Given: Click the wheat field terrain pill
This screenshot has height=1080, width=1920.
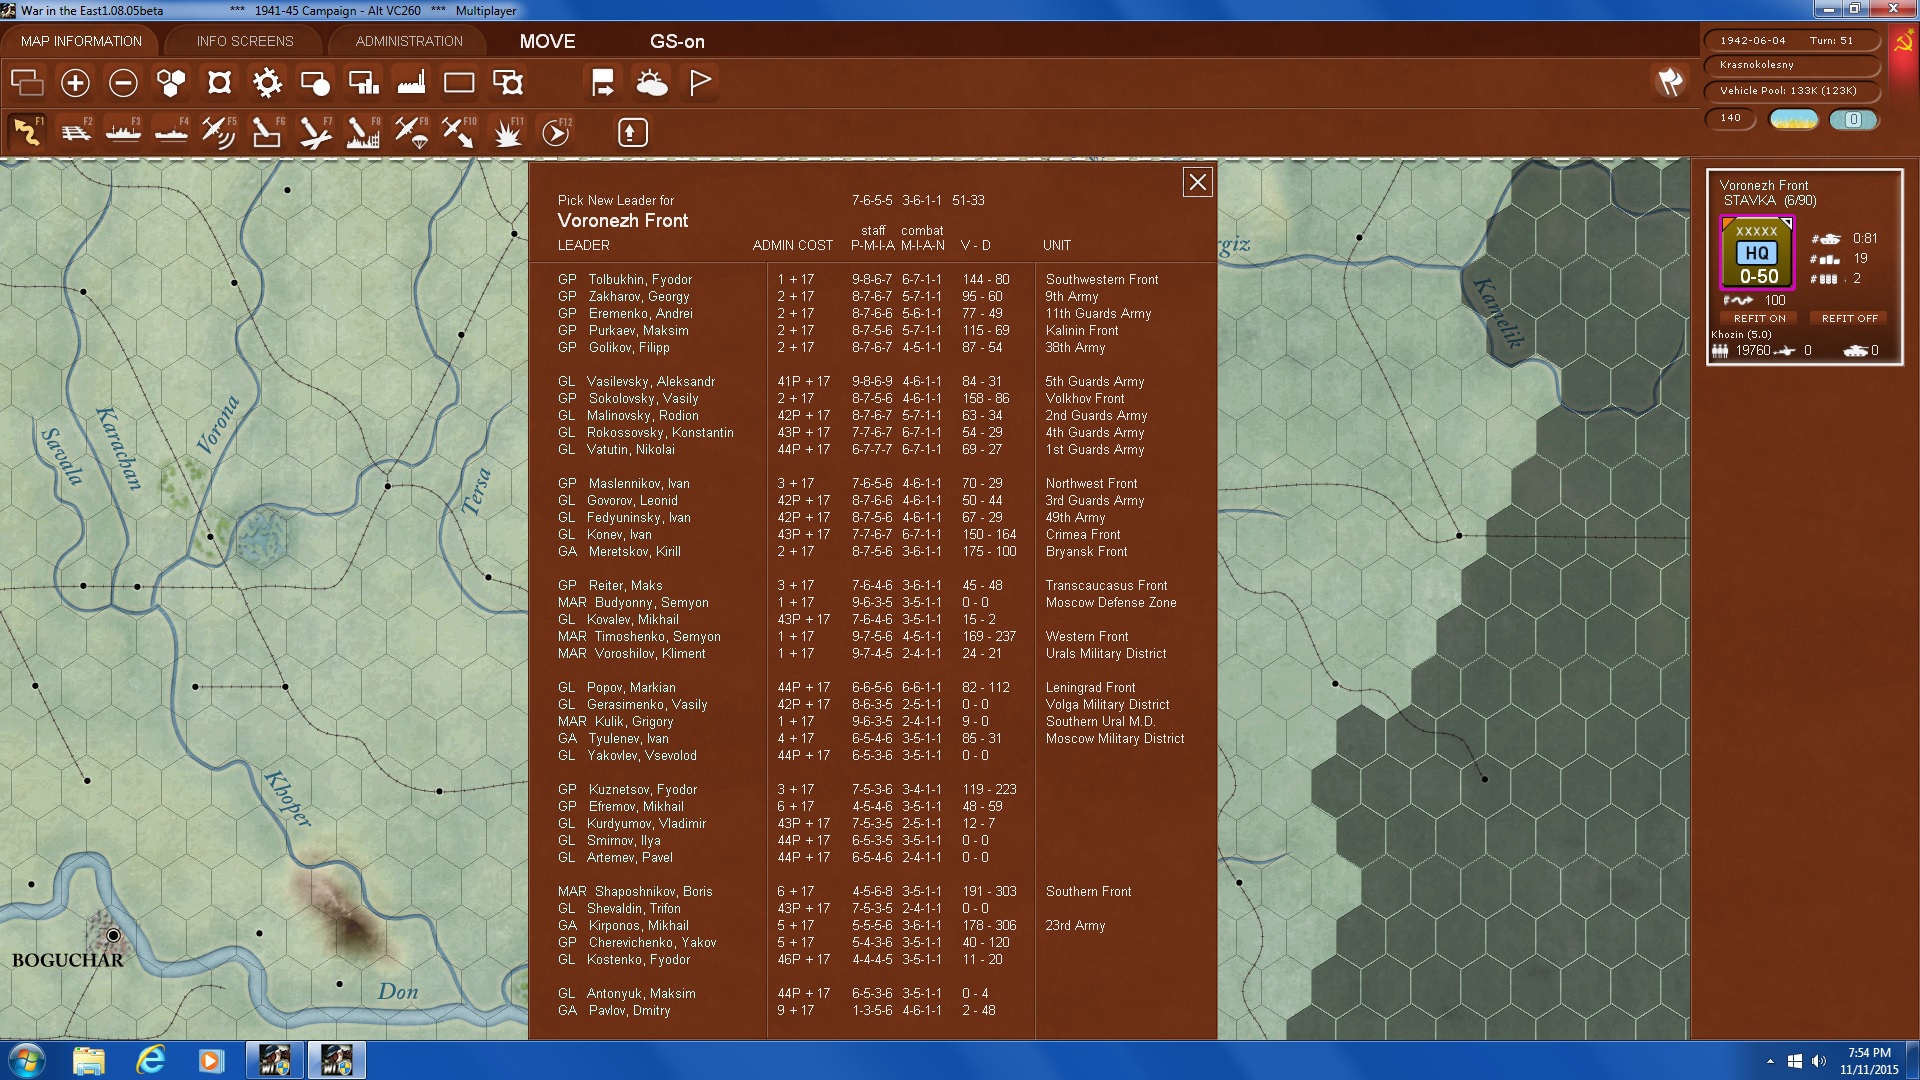Looking at the screenshot, I should 1794,119.
